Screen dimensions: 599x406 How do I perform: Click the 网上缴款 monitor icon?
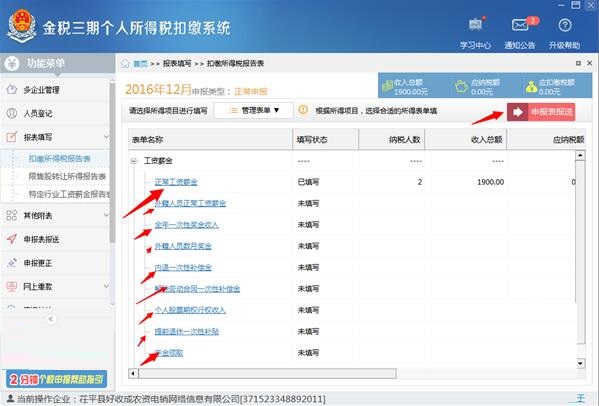tap(12, 286)
